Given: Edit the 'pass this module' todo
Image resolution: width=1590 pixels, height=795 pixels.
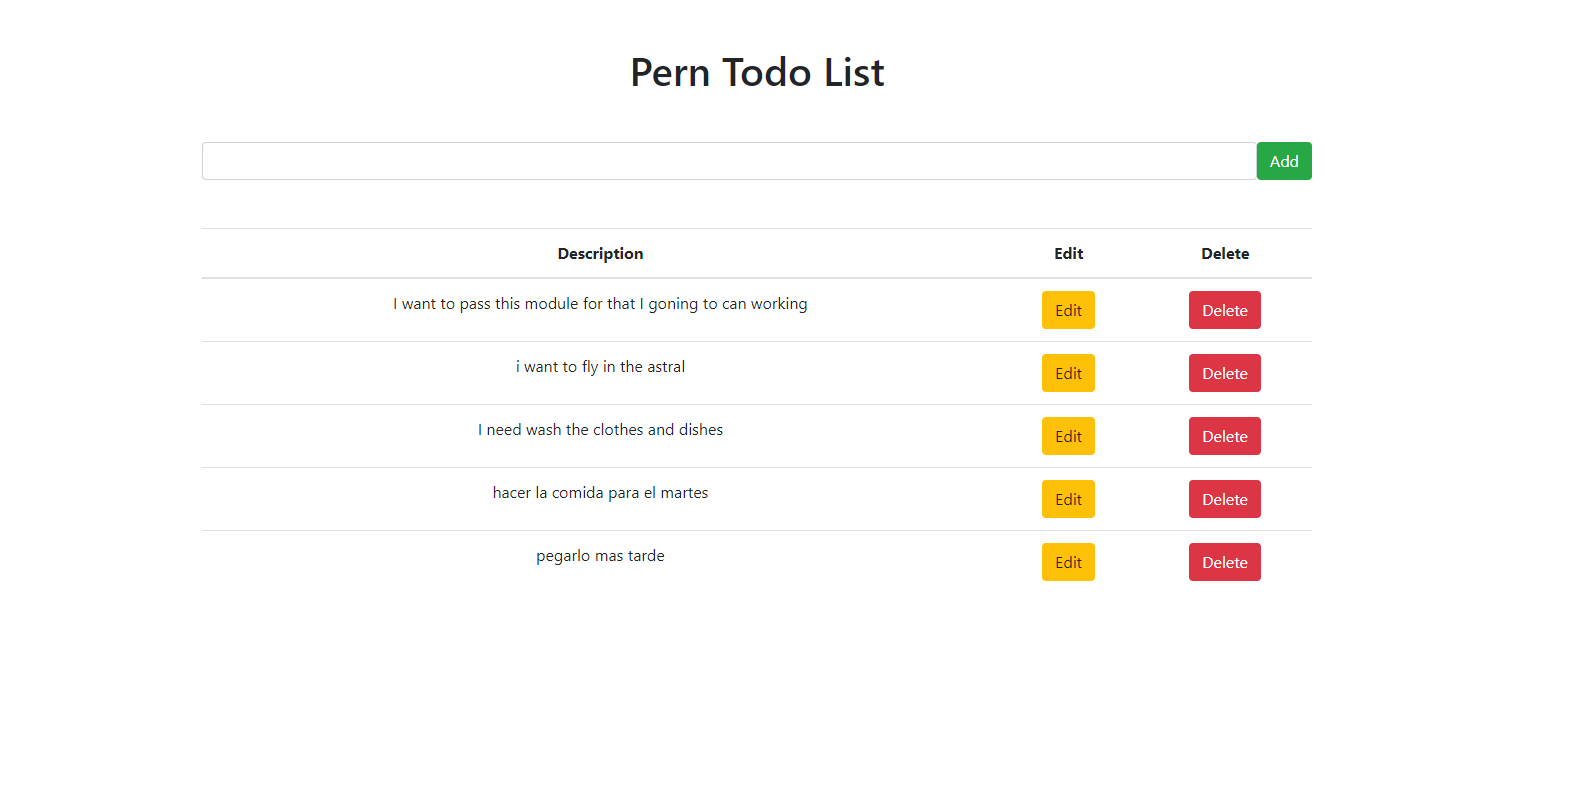Looking at the screenshot, I should point(1068,310).
